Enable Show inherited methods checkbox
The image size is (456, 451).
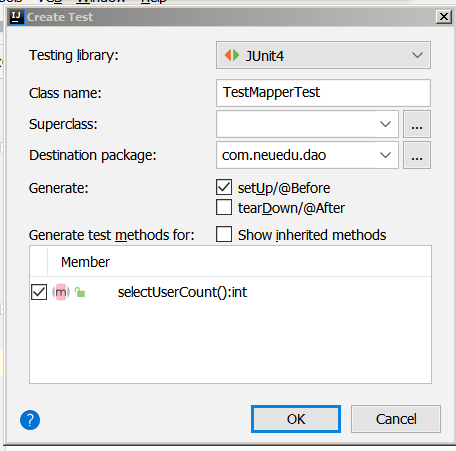pyautogui.click(x=224, y=234)
